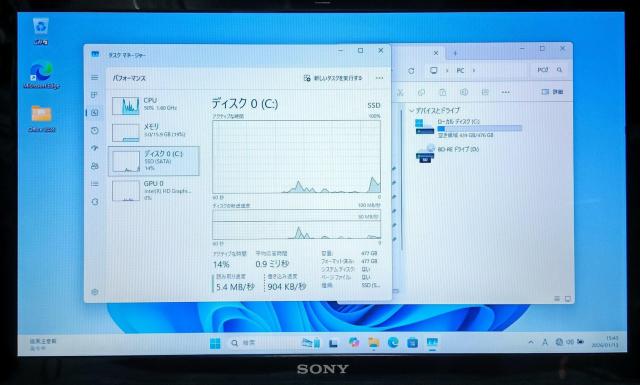
Task: Open the Details page icon in Task Manager
Action: tap(95, 184)
